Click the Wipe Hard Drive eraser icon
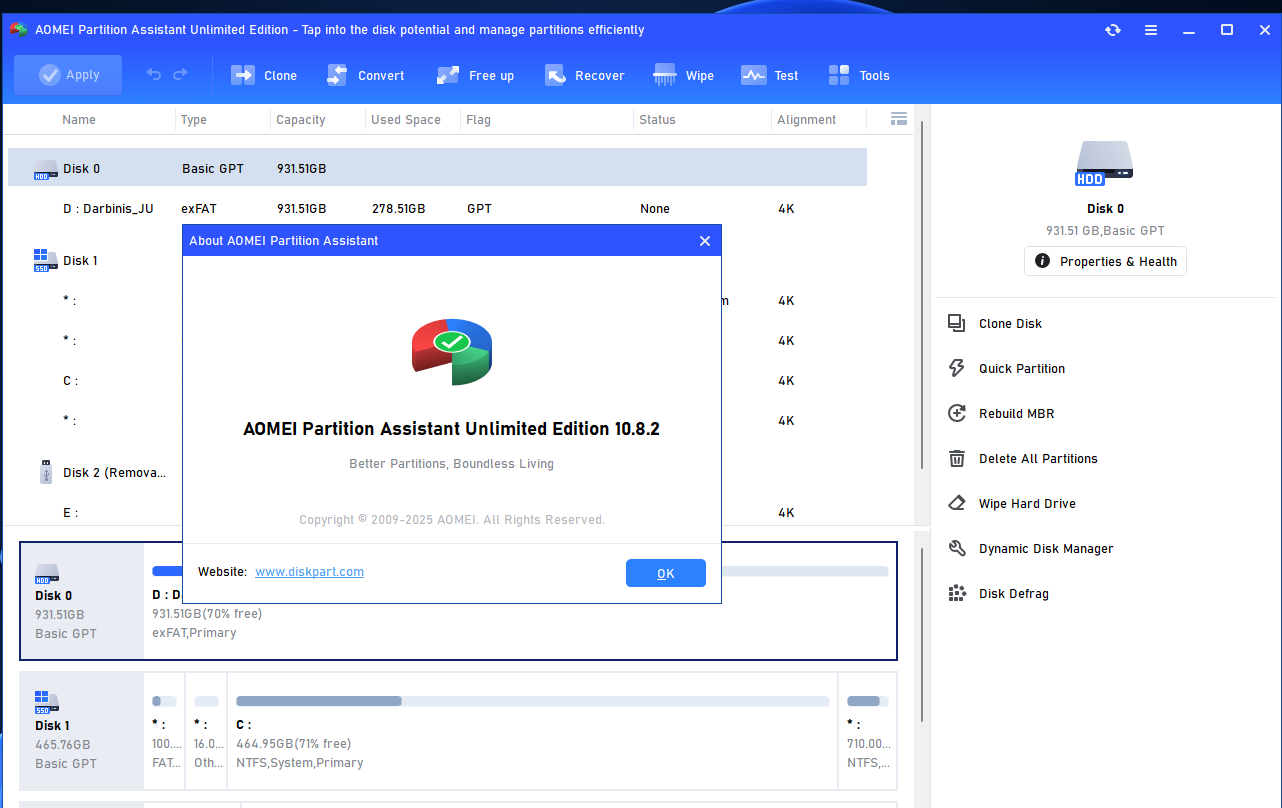1282x808 pixels. 957,504
